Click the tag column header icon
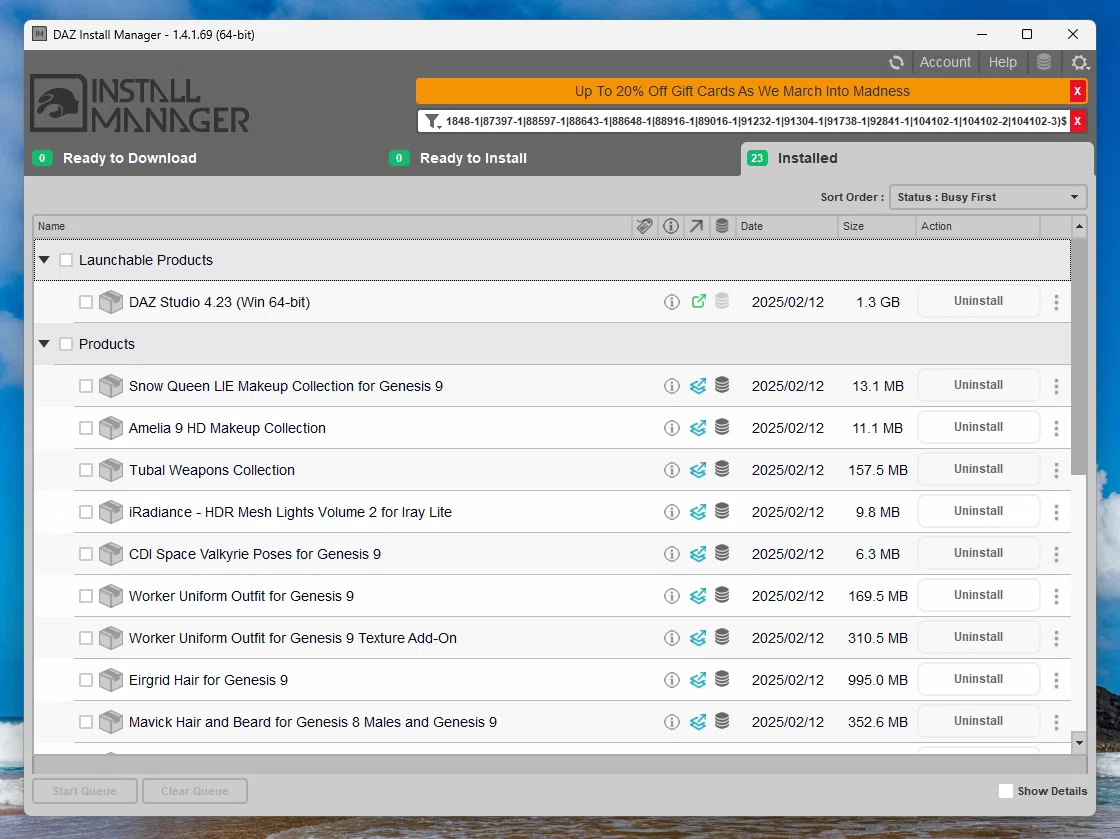Screen dimensions: 1120x839 [644, 226]
